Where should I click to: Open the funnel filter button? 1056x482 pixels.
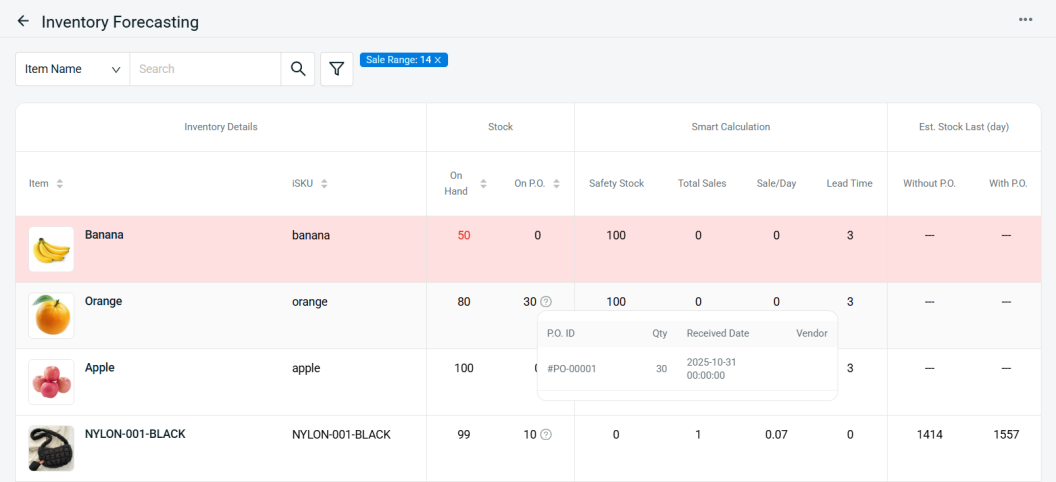(x=337, y=69)
